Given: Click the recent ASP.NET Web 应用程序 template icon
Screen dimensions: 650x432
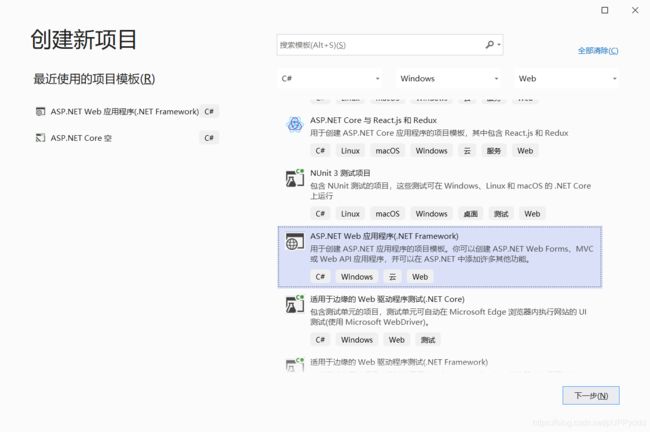Looking at the screenshot, I should 40,112.
